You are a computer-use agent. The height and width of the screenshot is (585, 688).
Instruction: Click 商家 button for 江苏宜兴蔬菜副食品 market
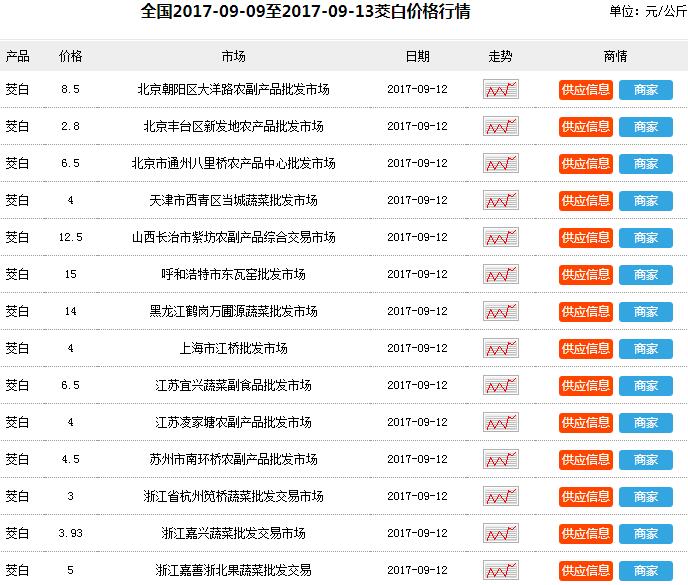coord(645,386)
